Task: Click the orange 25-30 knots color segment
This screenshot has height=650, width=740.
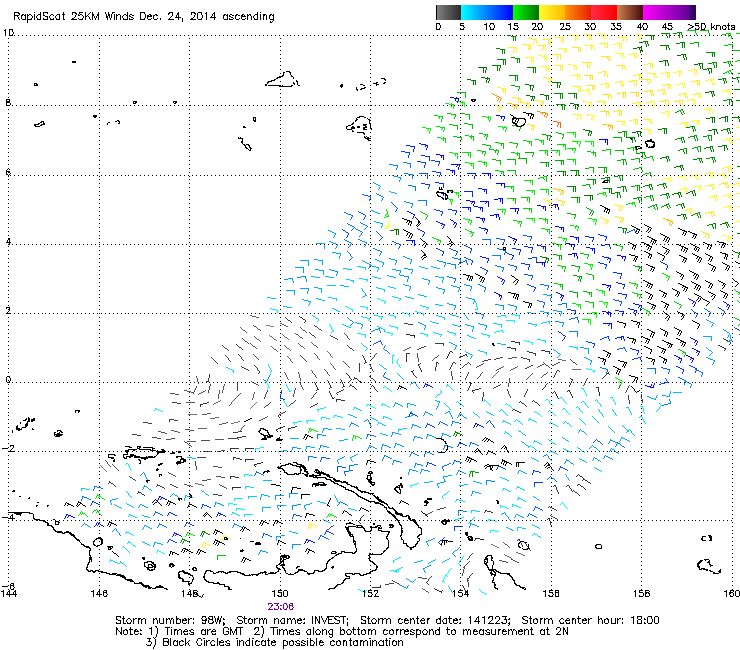Action: tap(578, 12)
